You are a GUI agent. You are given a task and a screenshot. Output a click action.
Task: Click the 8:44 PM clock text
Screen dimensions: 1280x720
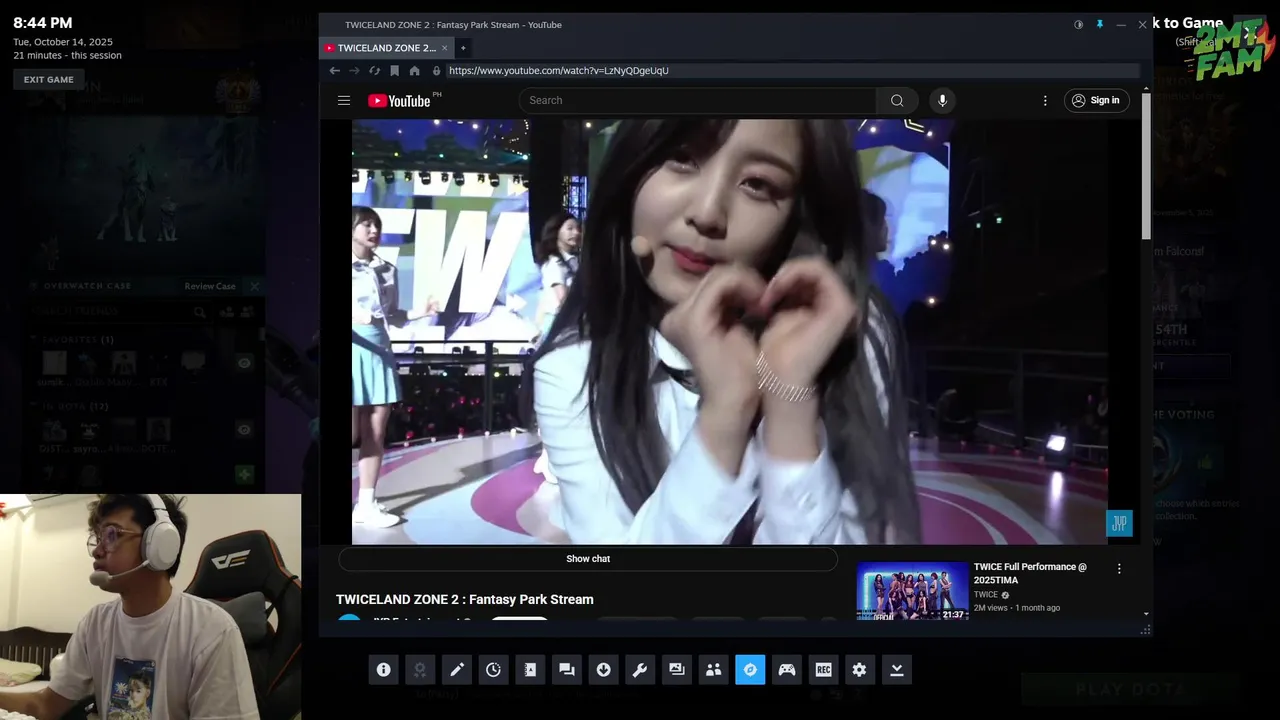coord(43,23)
